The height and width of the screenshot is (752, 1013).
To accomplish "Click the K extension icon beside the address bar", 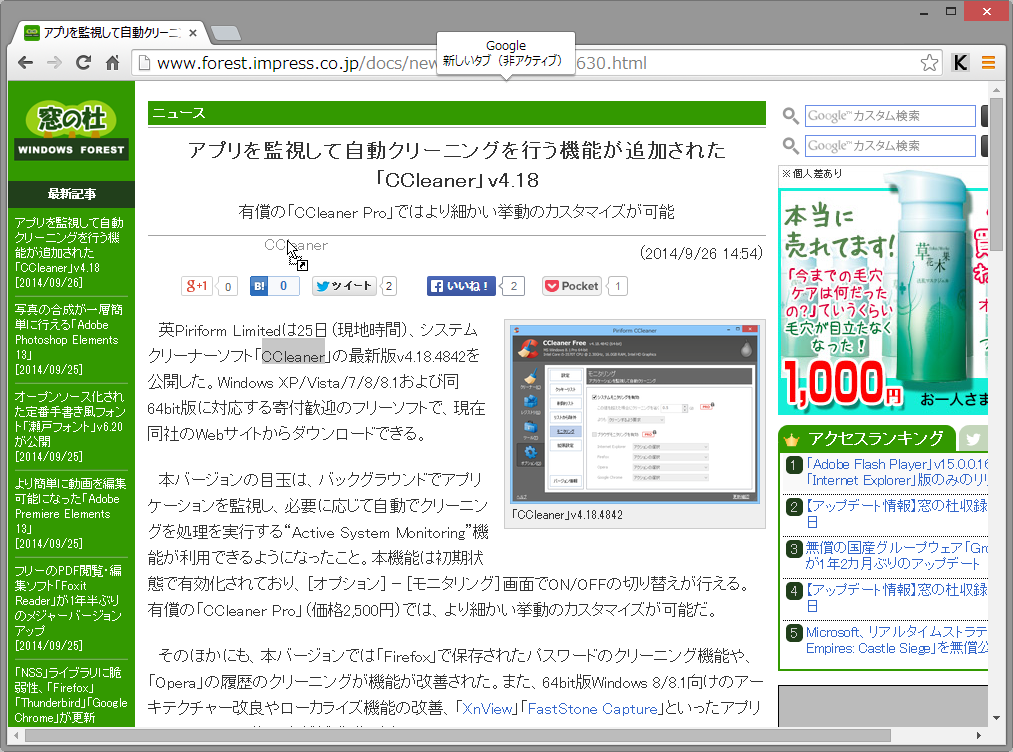I will click(959, 62).
